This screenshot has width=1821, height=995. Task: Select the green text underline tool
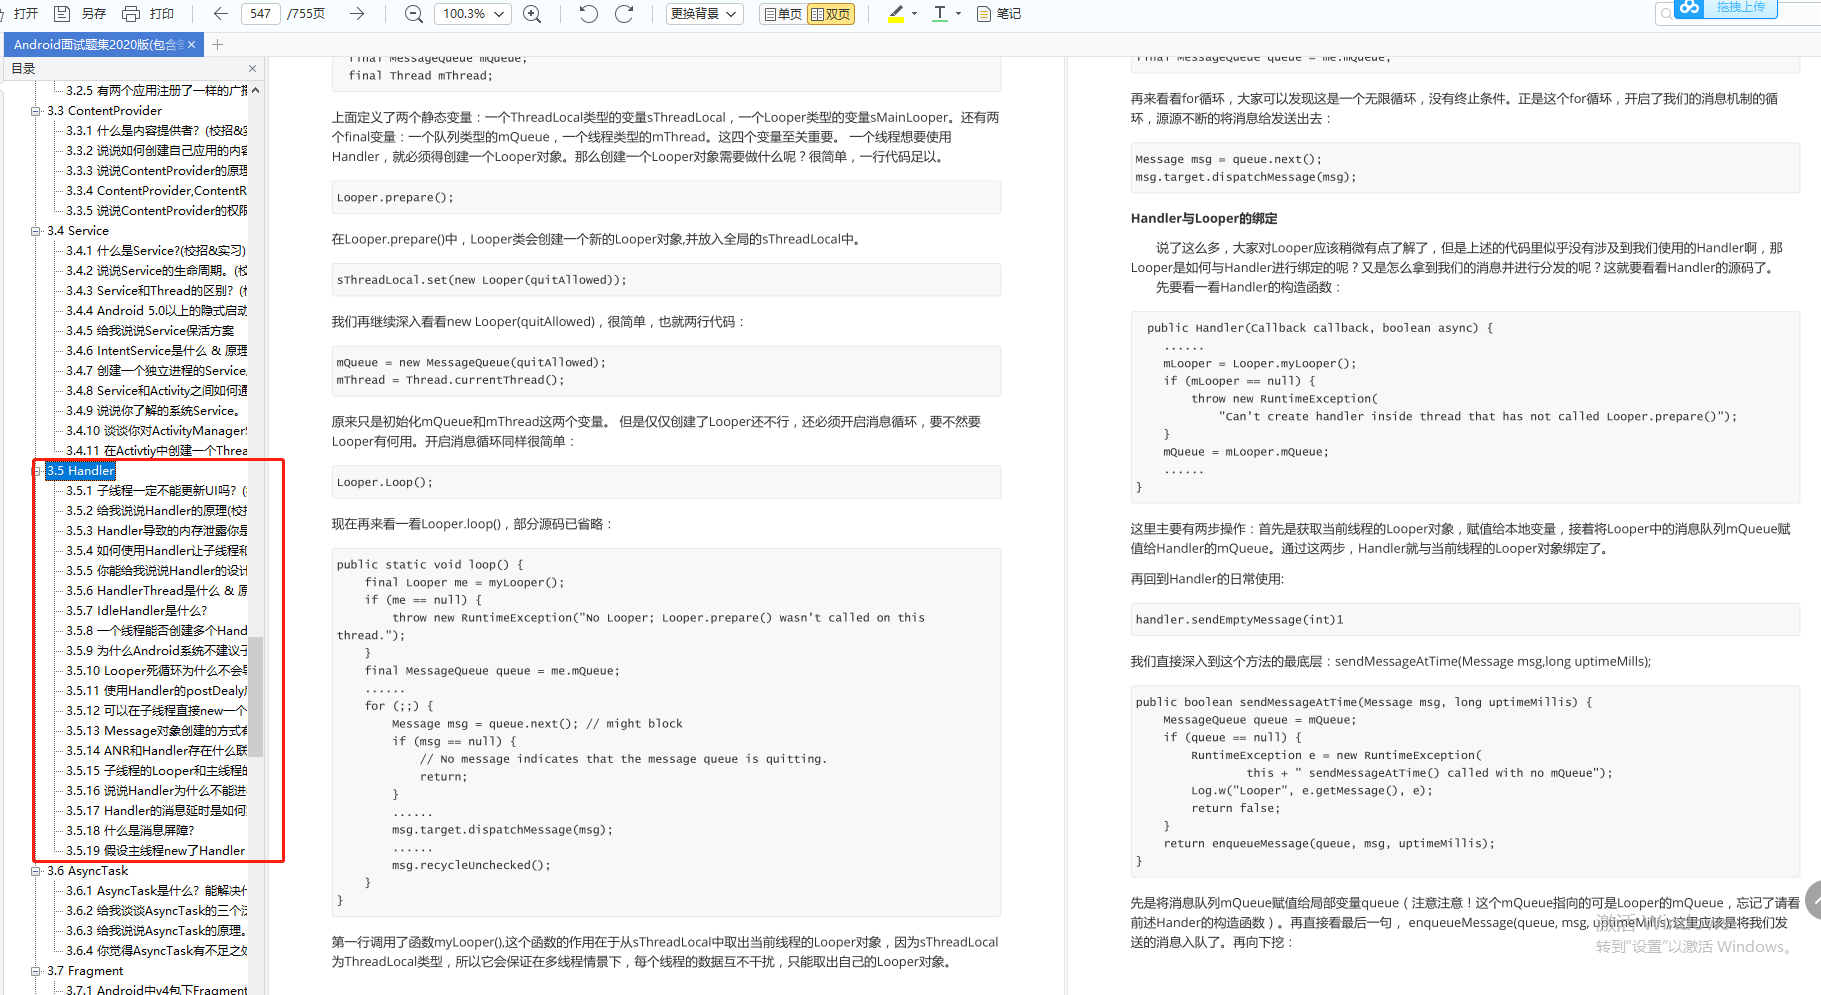[x=940, y=14]
